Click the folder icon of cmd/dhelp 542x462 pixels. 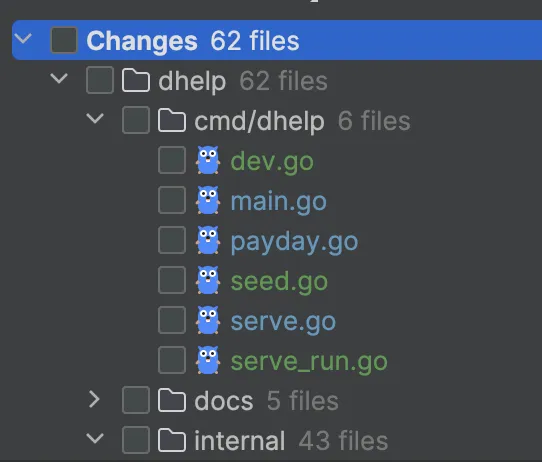172,120
